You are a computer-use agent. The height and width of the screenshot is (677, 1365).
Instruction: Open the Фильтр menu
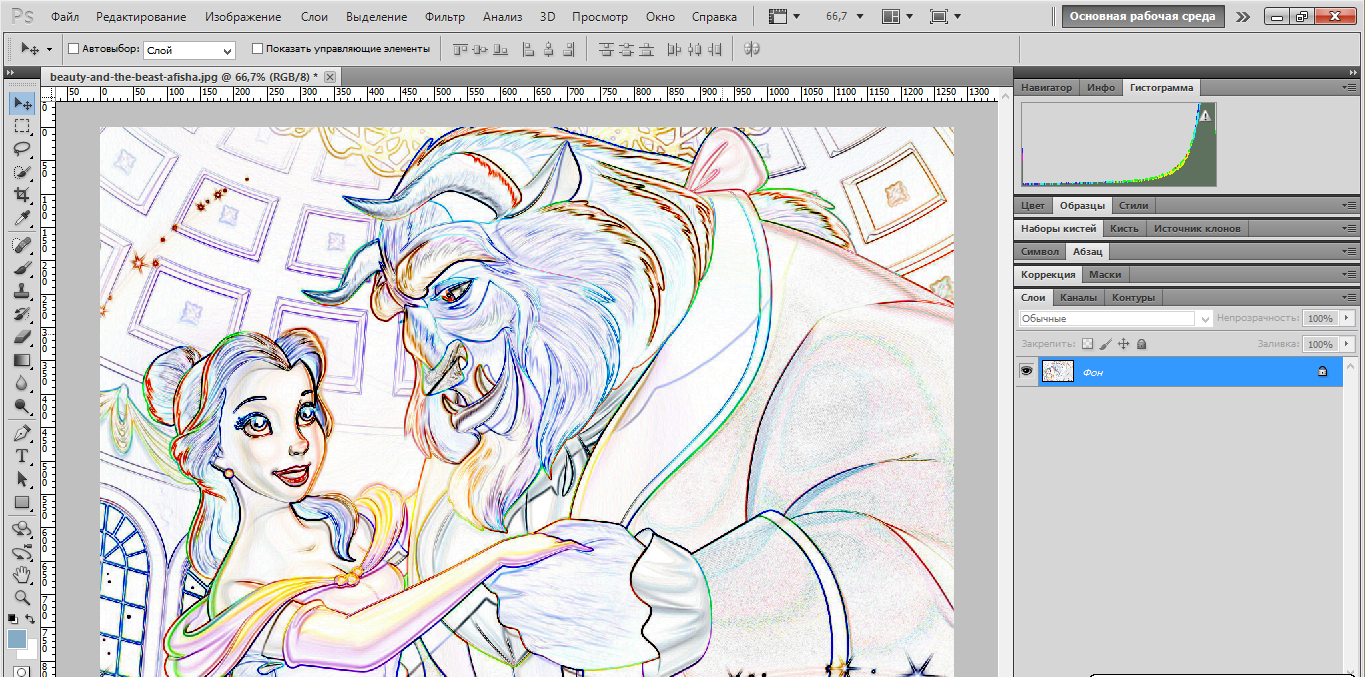(445, 17)
